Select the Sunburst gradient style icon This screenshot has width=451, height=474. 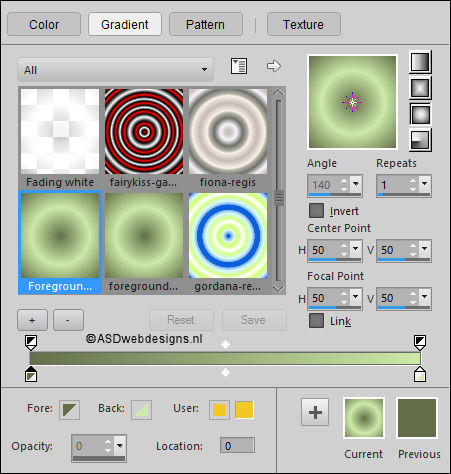pos(420,114)
